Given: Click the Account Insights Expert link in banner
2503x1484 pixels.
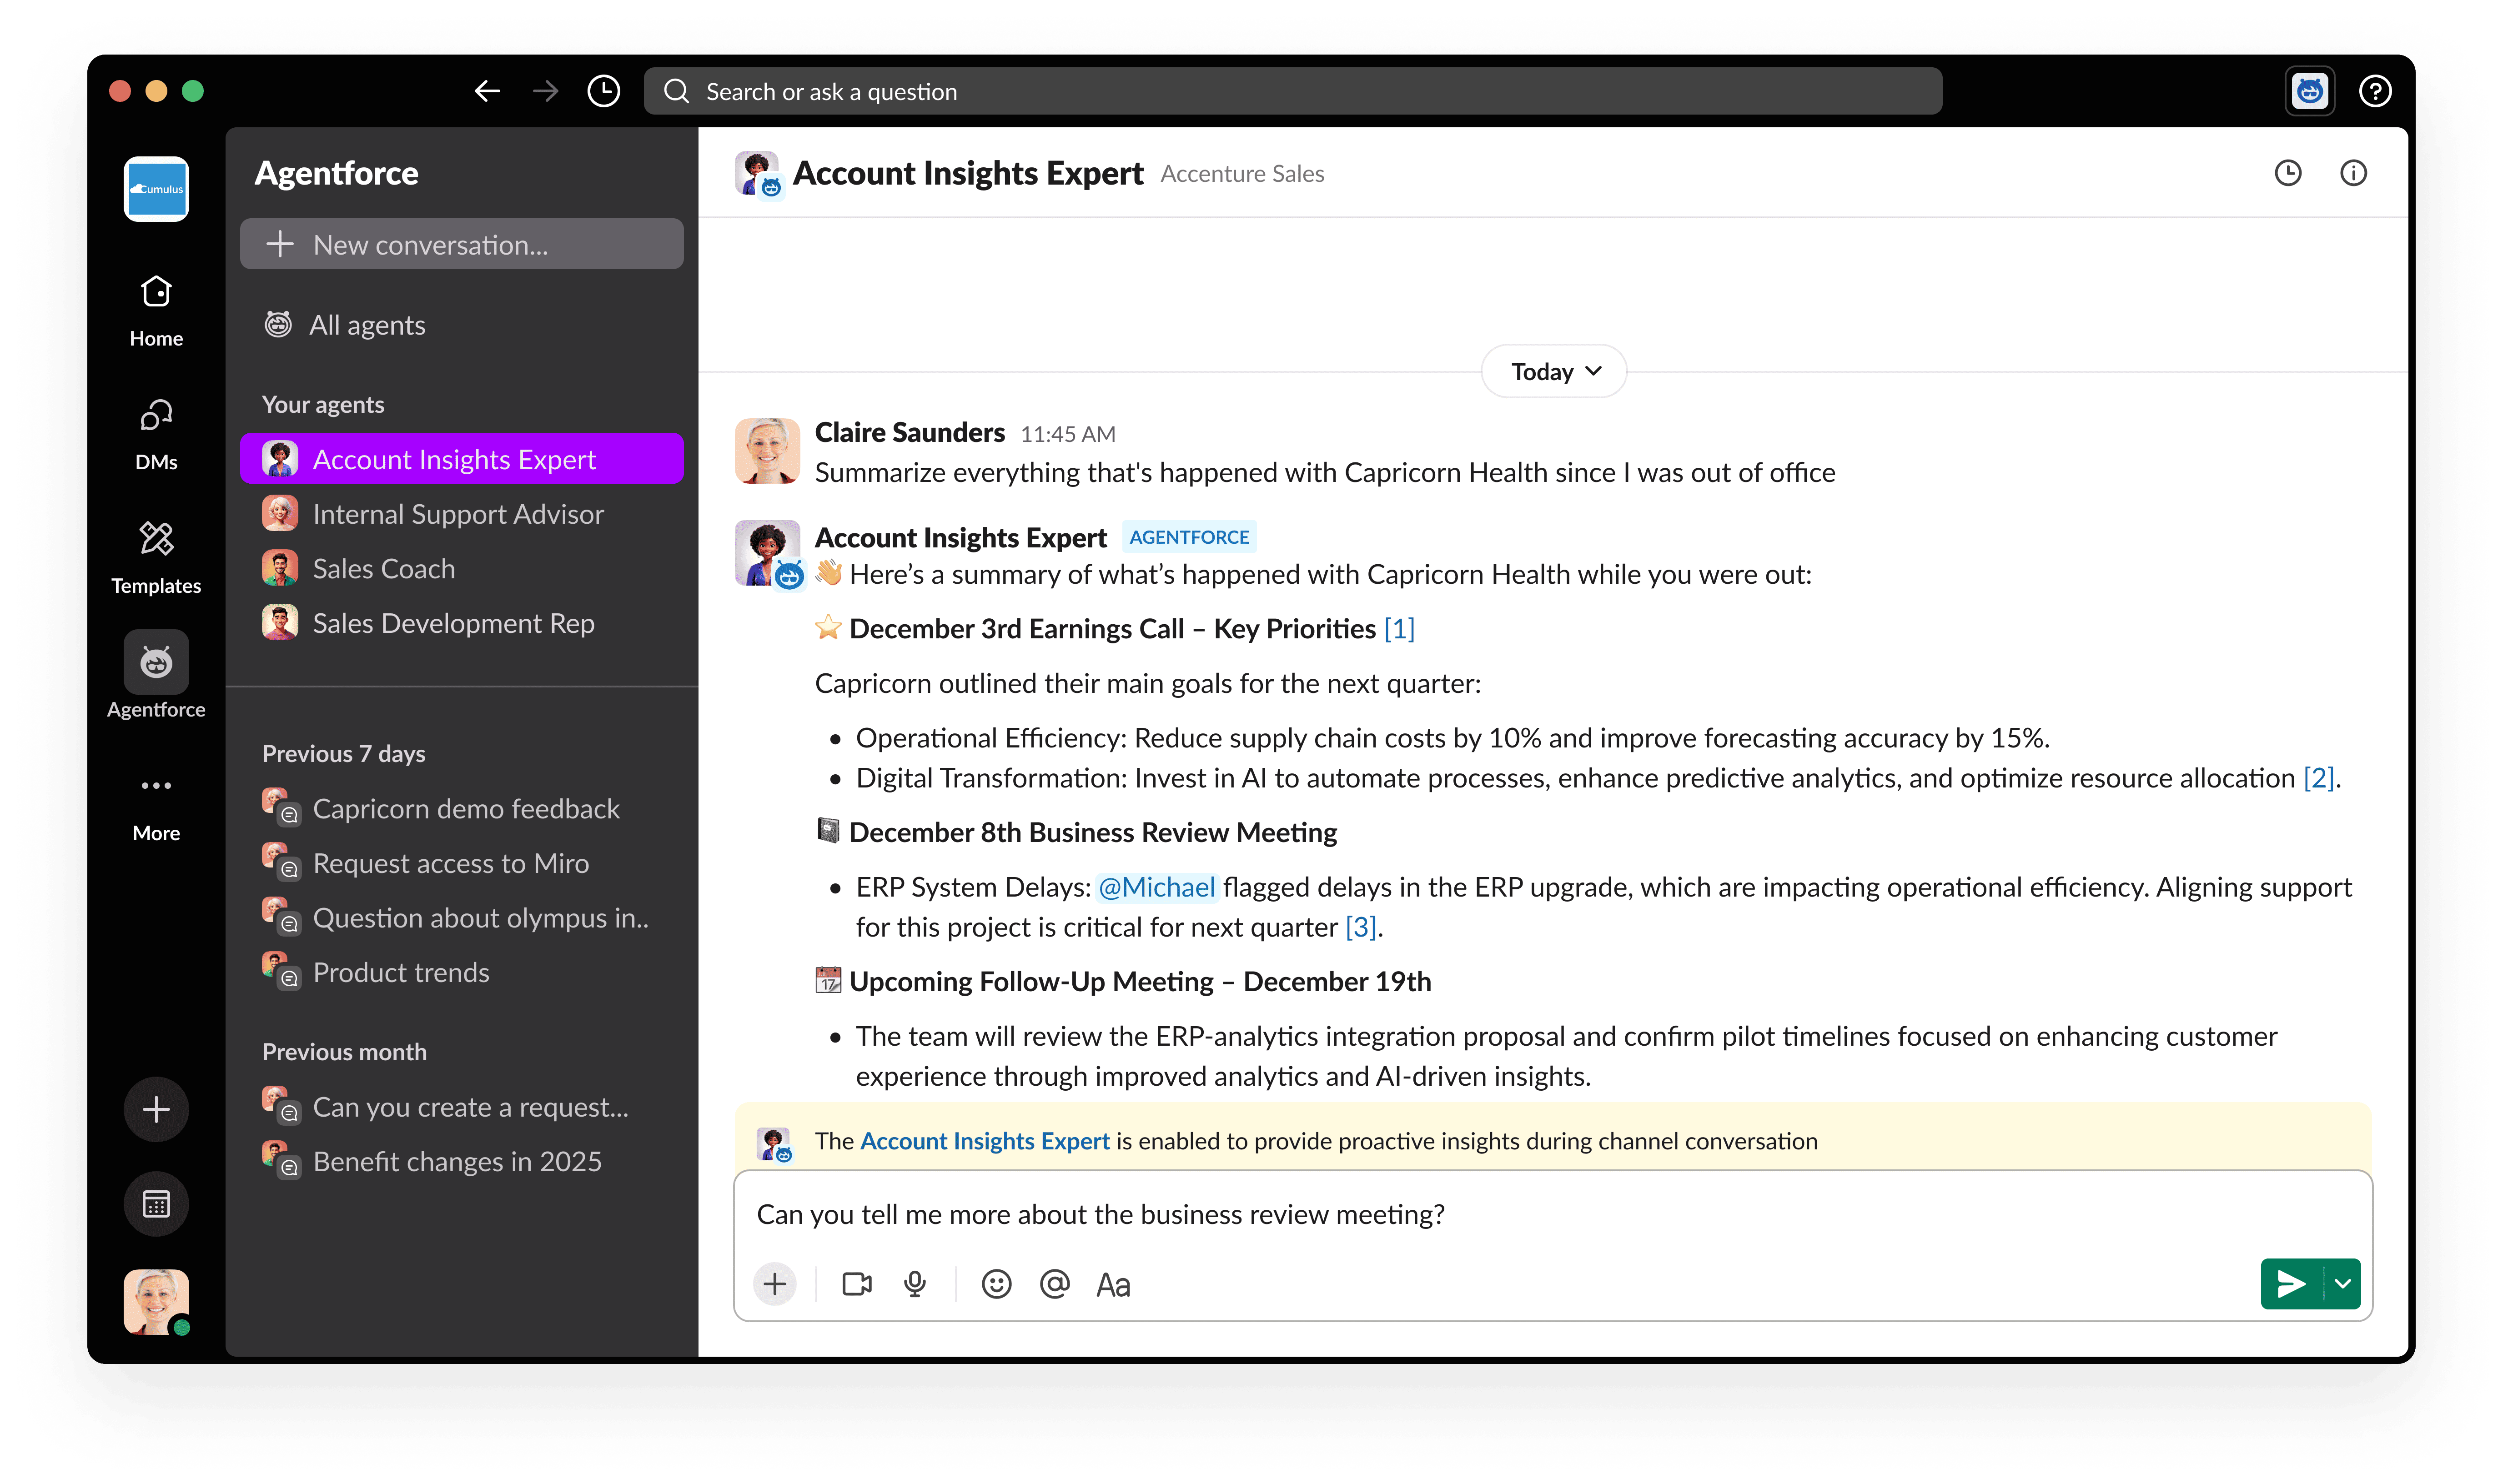Looking at the screenshot, I should pyautogui.click(x=984, y=1141).
